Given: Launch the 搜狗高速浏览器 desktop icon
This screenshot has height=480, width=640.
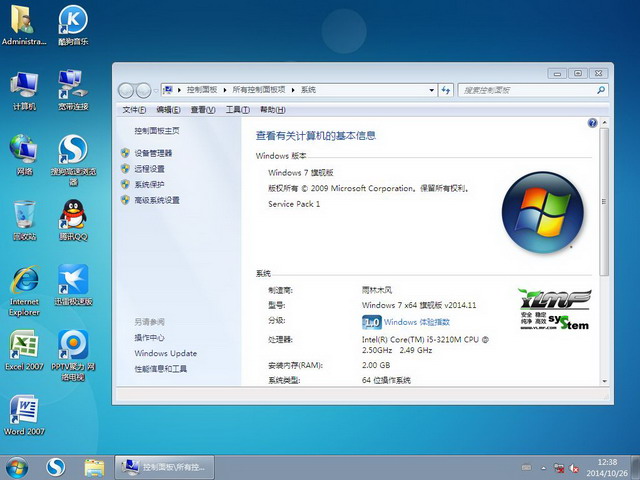Looking at the screenshot, I should (x=73, y=160).
